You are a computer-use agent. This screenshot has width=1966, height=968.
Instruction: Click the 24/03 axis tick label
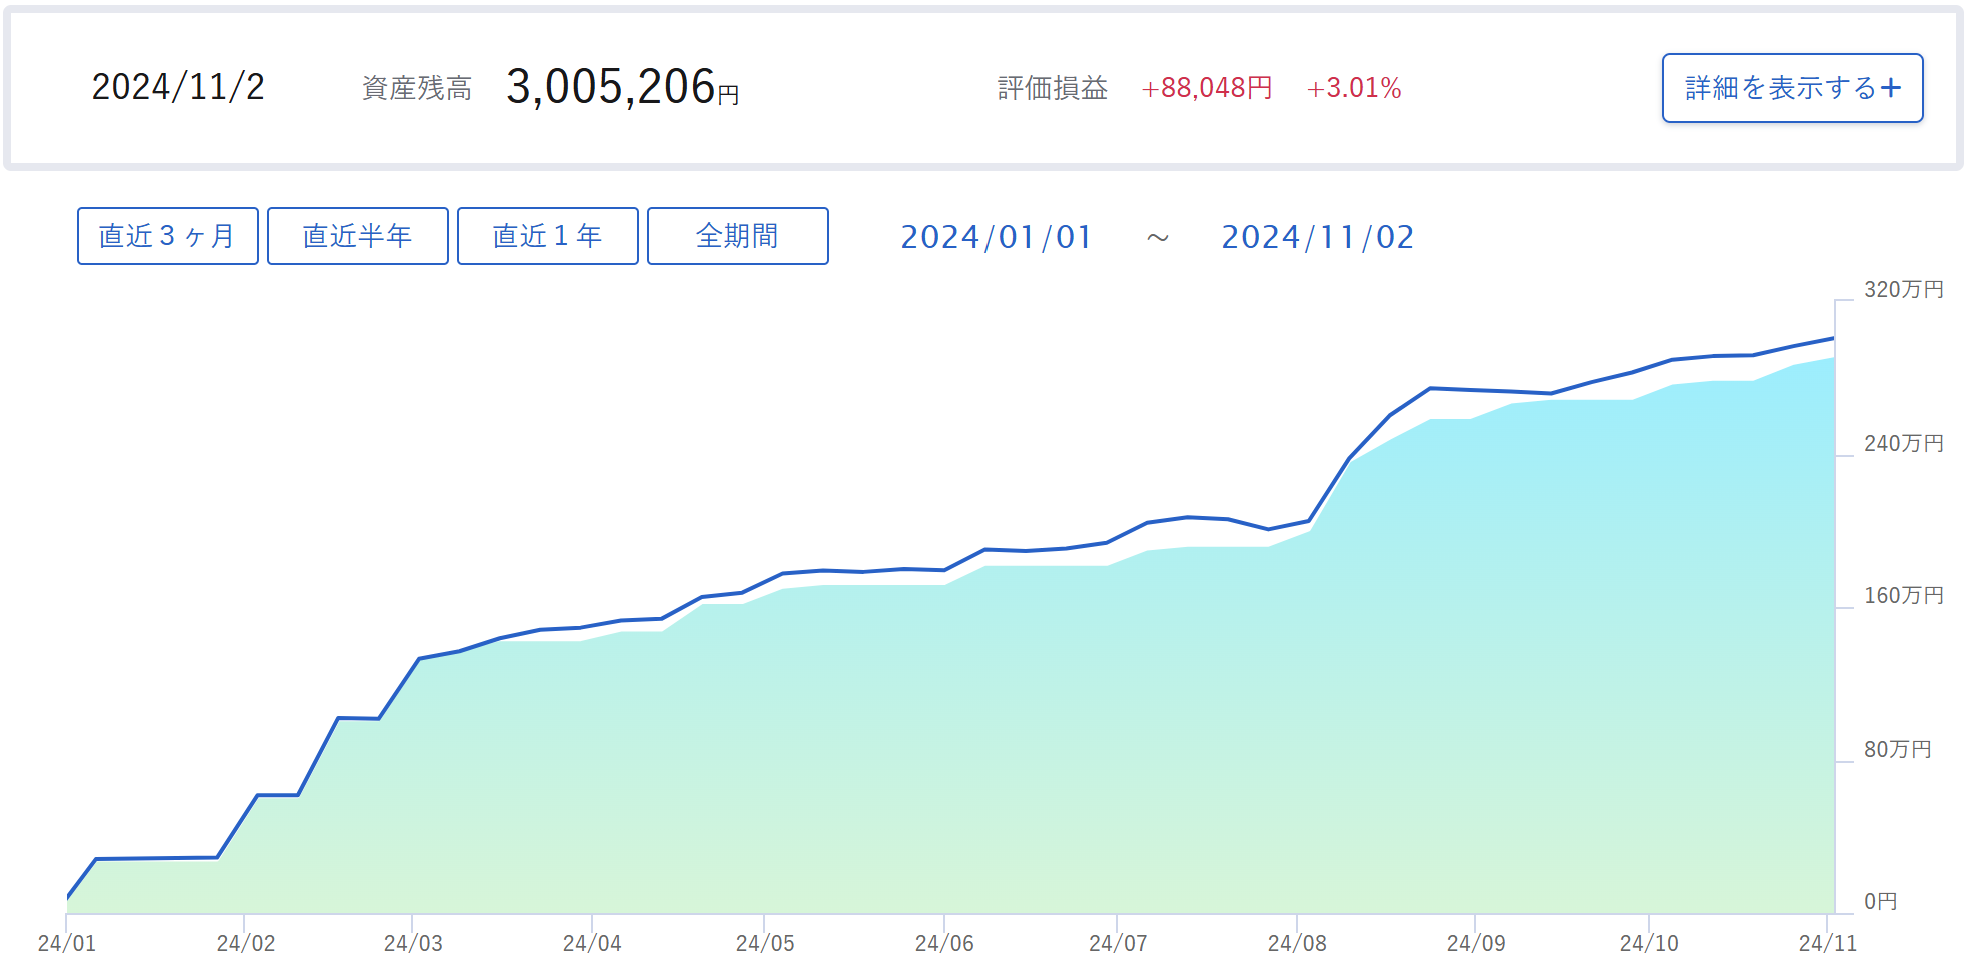[x=413, y=943]
